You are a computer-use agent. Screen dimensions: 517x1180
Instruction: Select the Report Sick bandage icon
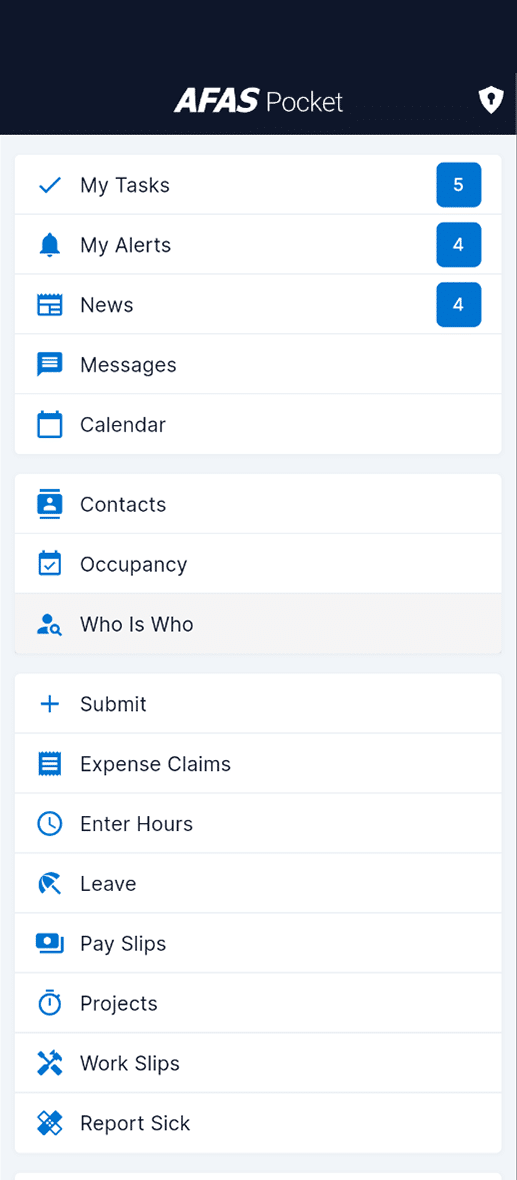[x=50, y=1123]
